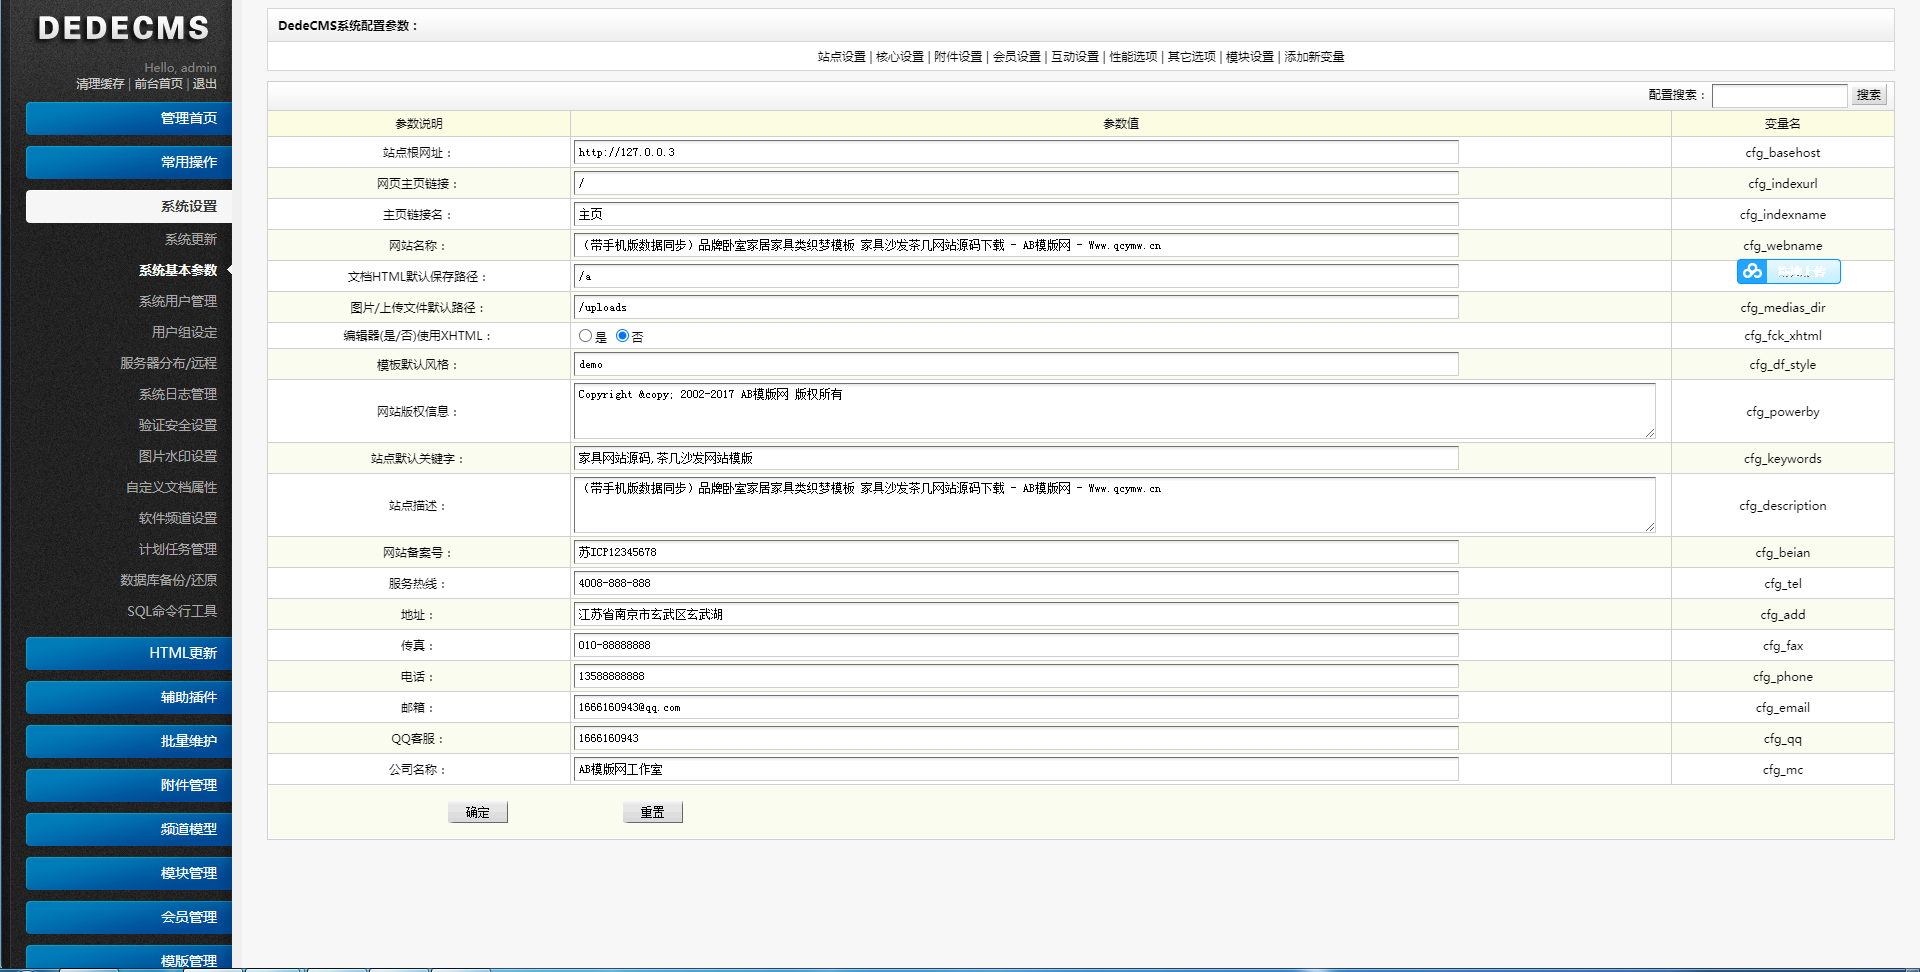This screenshot has width=1920, height=972.
Task: Click the cfg_powerby variable name
Action: tap(1782, 412)
